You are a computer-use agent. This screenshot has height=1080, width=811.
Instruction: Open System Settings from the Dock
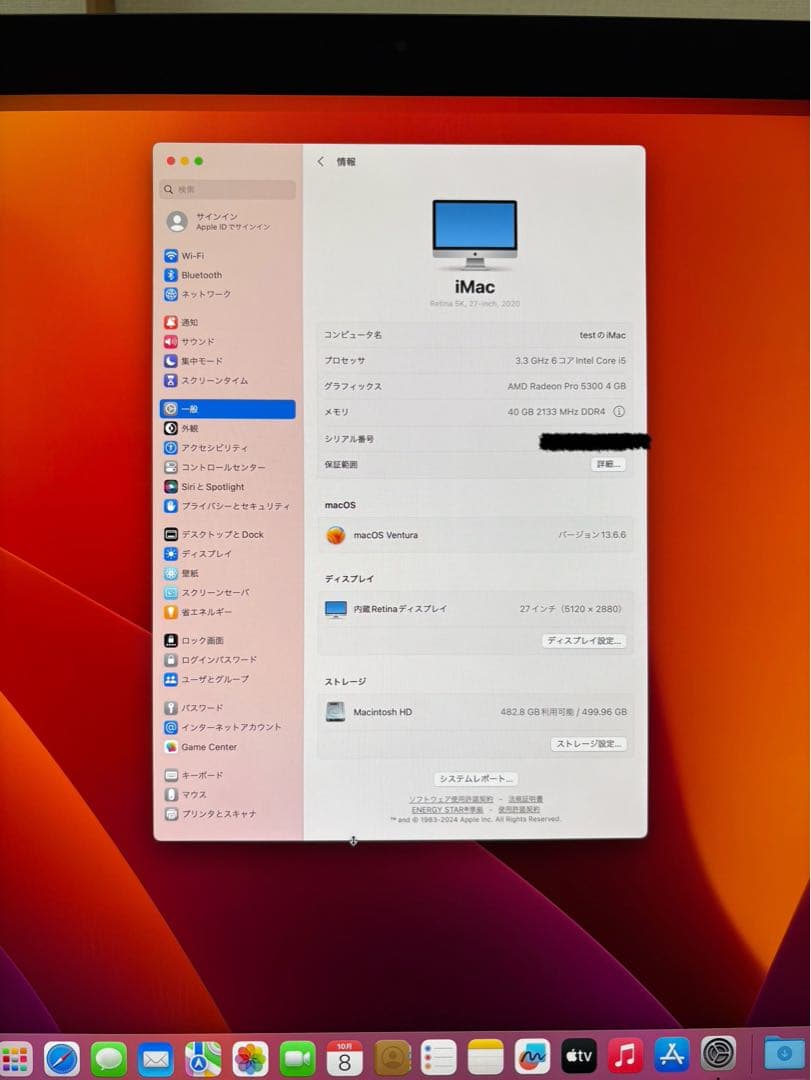click(719, 1054)
